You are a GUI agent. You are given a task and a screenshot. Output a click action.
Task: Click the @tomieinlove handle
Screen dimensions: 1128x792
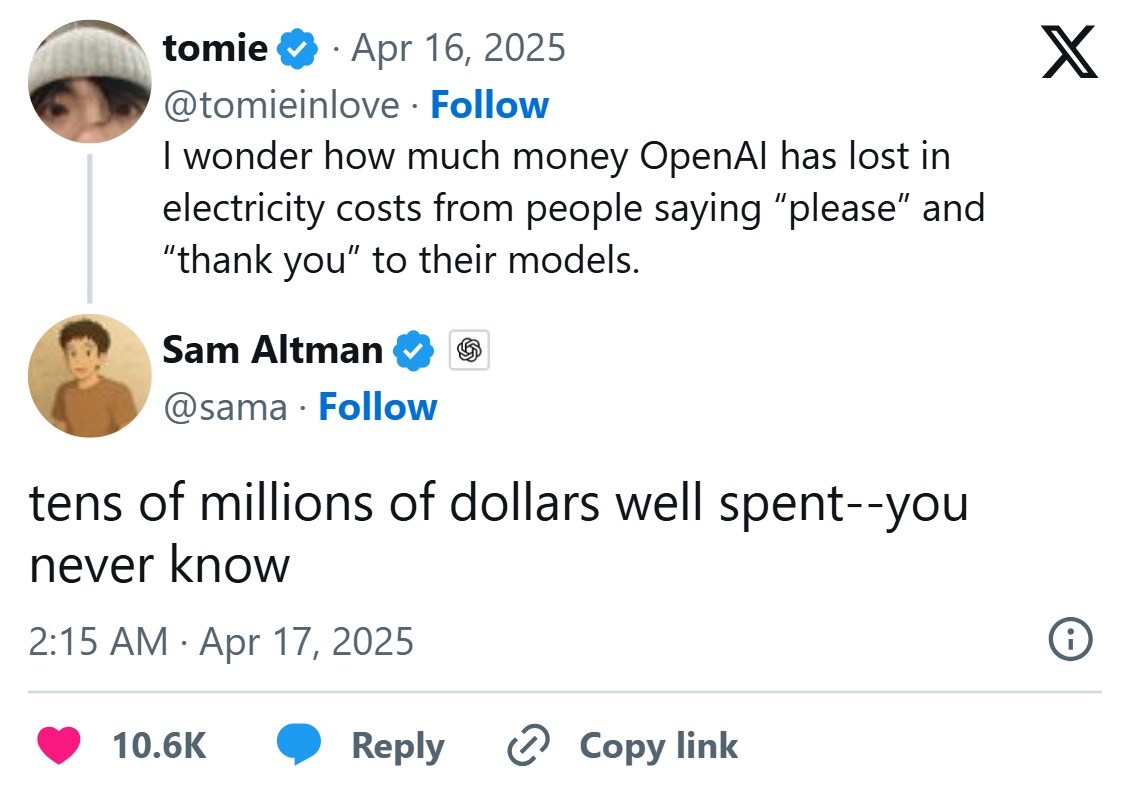[x=281, y=105]
